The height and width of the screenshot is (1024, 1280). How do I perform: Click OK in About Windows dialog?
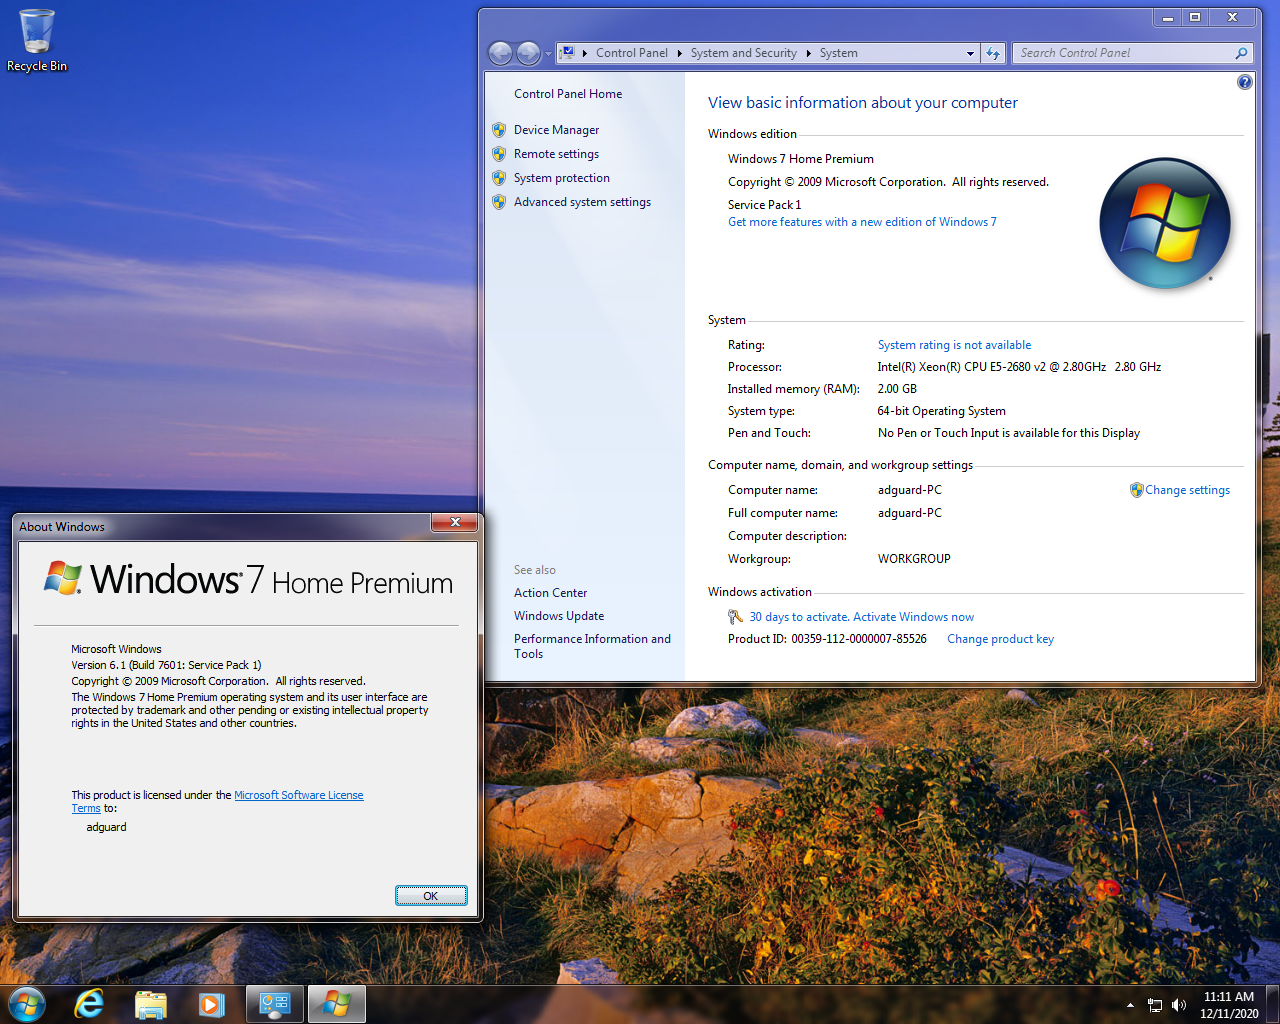point(431,896)
